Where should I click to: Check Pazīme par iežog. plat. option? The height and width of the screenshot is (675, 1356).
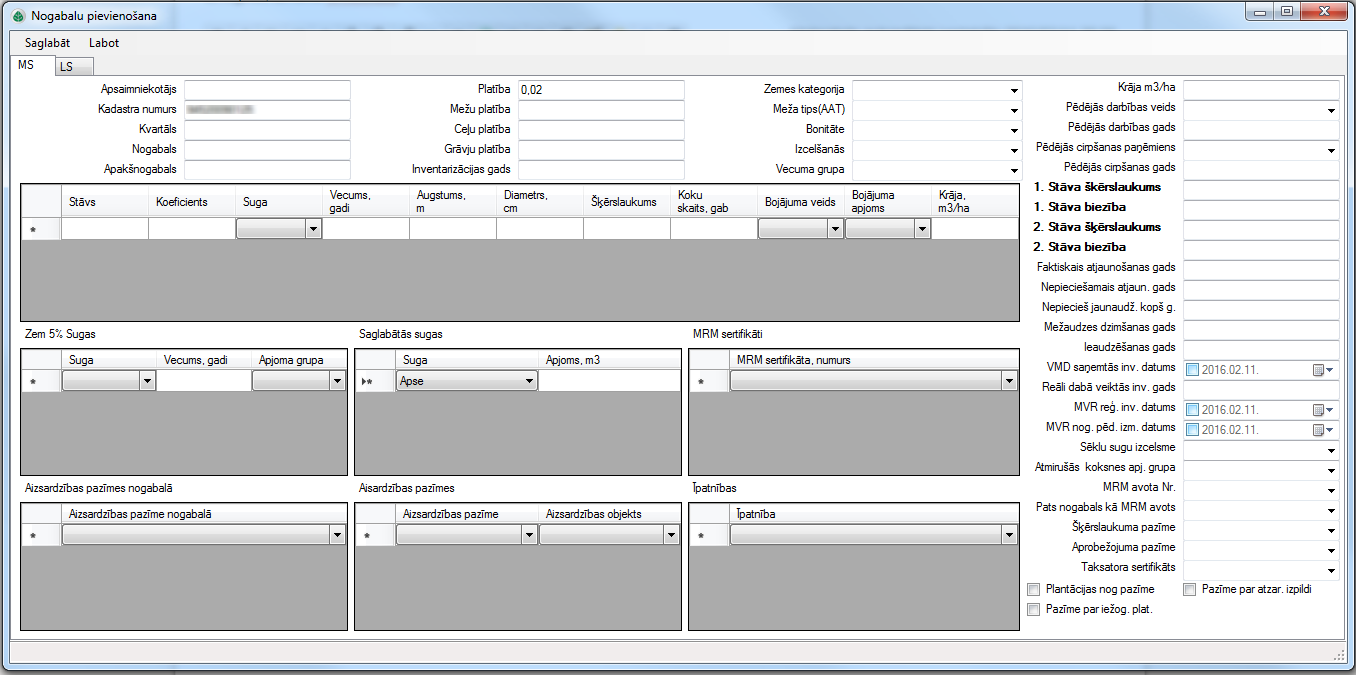1034,609
